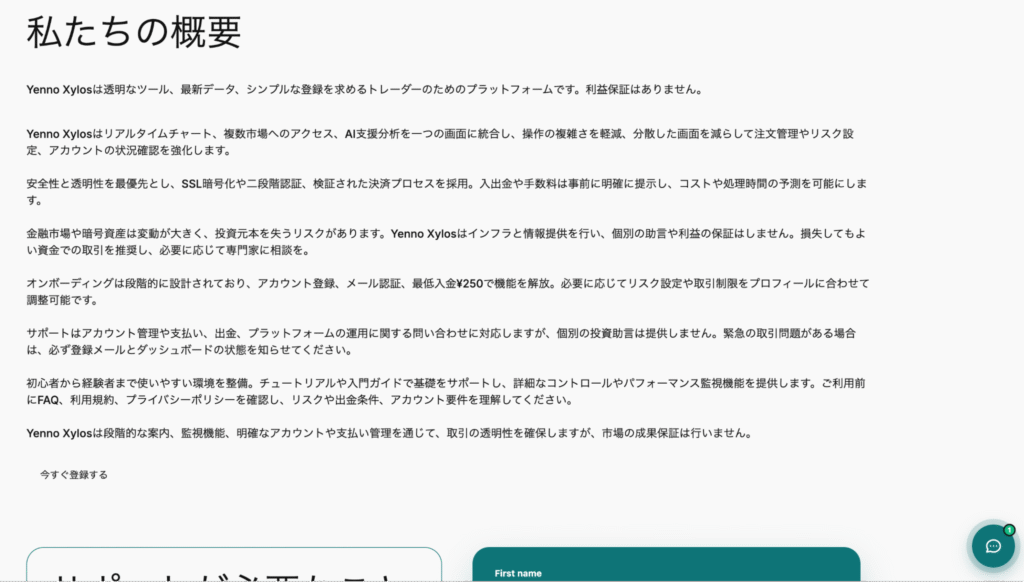The image size is (1024, 582).
Task: Click paragraph starting 'Yenno Xylosはリアルタイムチャート'
Action: tap(440, 142)
